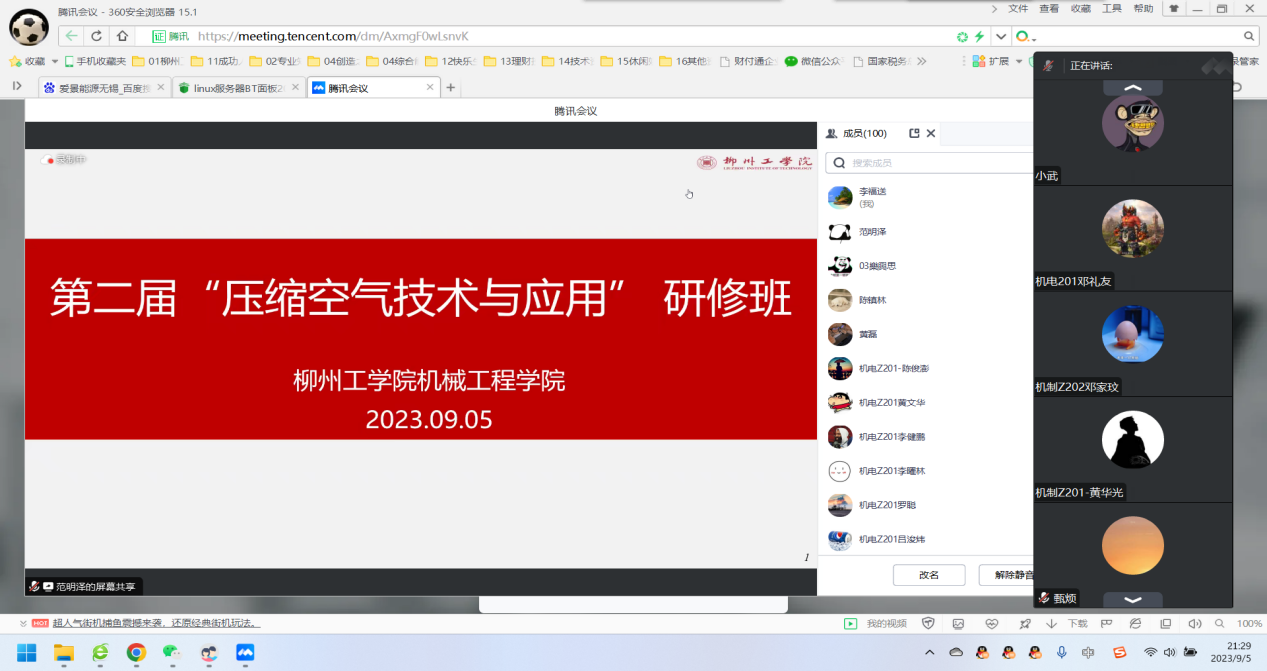Open the browser skin shirt icon
This screenshot has height=671, width=1267.
point(1174,9)
